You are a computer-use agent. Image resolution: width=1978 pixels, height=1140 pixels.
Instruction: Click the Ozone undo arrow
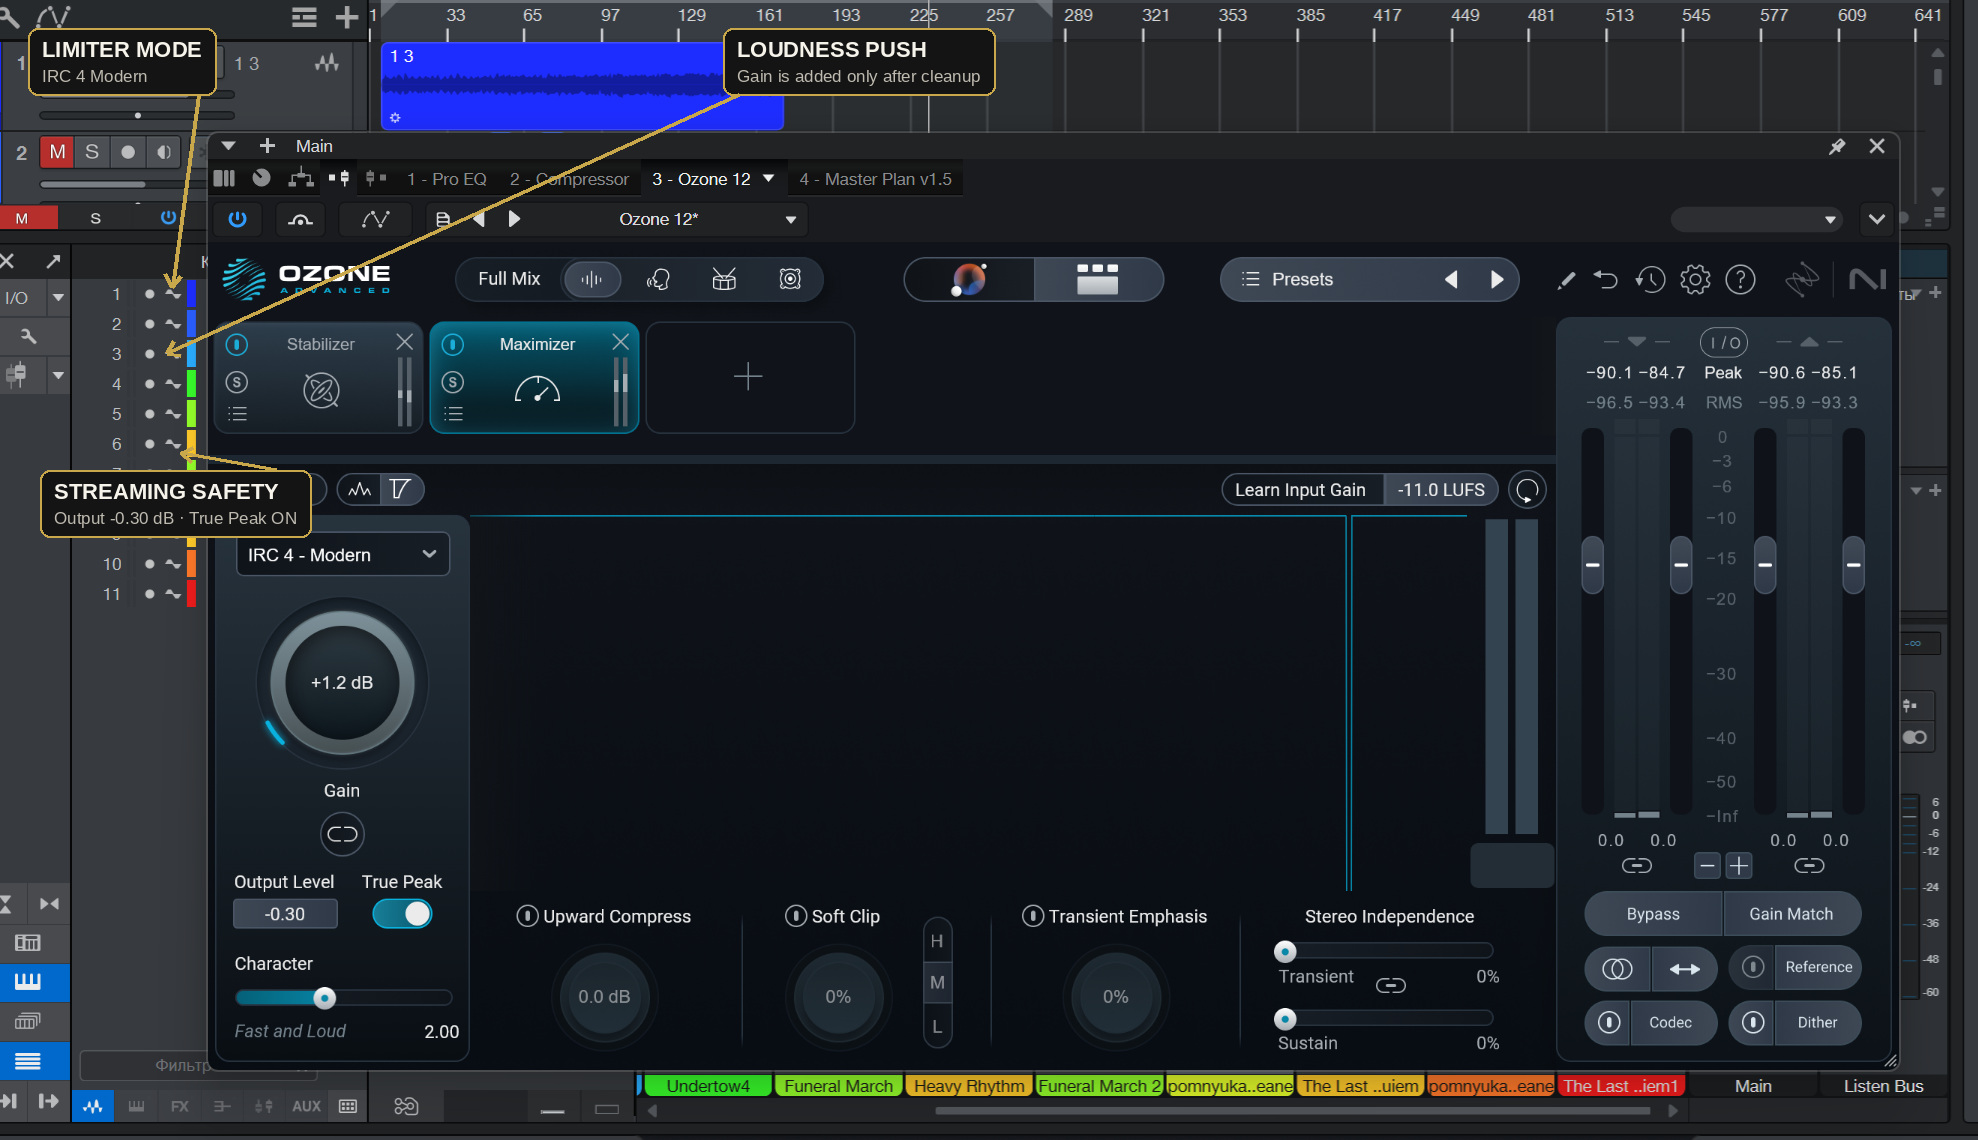point(1606,280)
